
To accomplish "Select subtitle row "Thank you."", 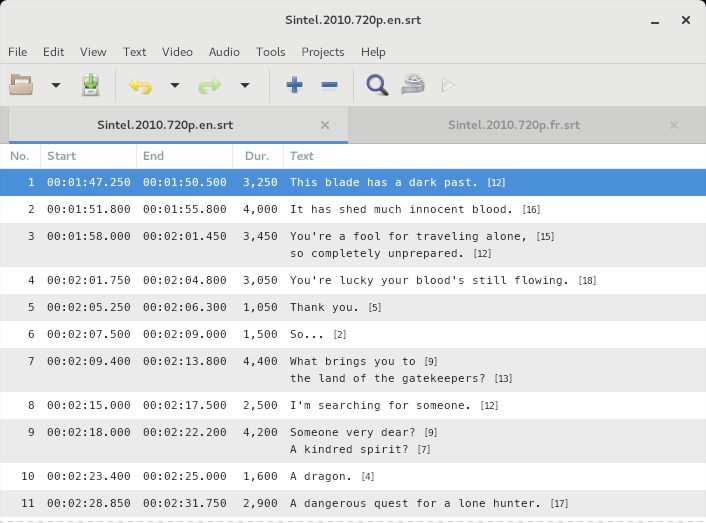I will pos(353,307).
